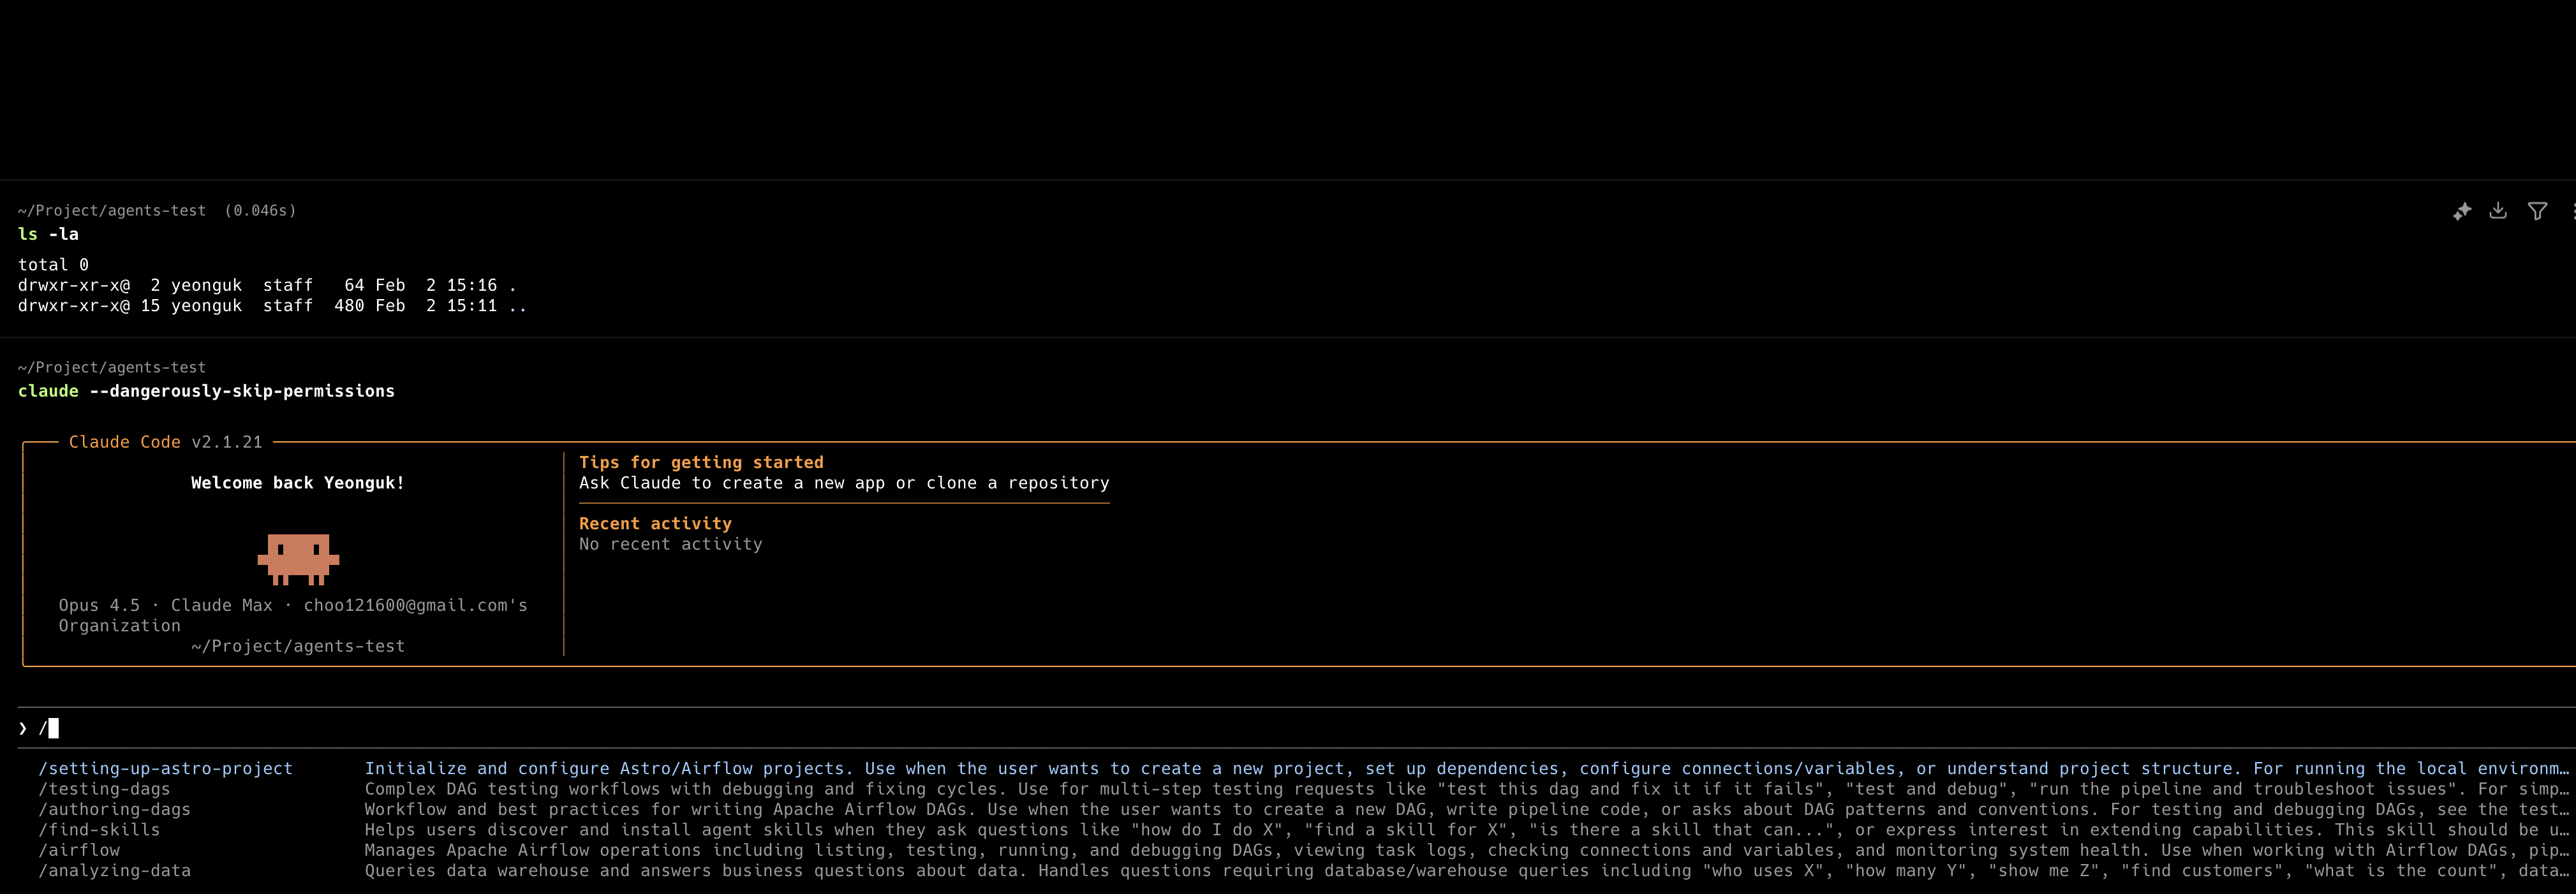
Task: Click the 'ls -la' command text
Action: tap(48, 234)
